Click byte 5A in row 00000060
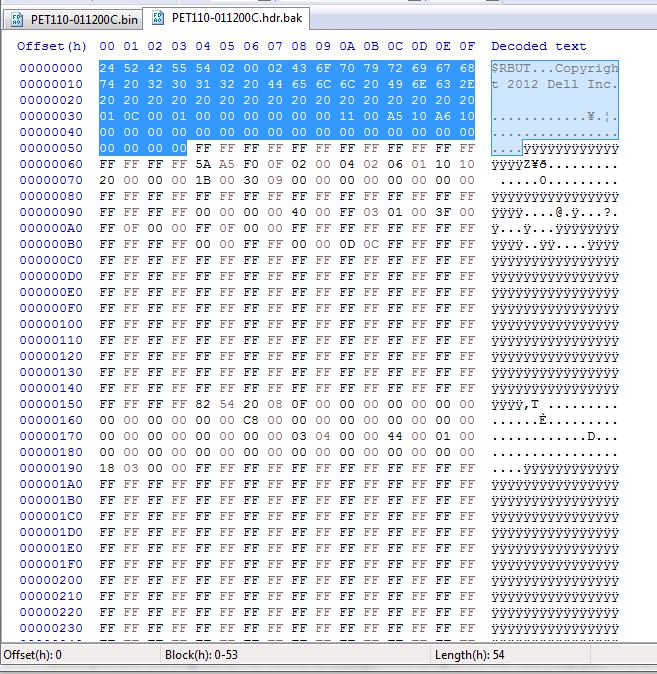 click(203, 164)
